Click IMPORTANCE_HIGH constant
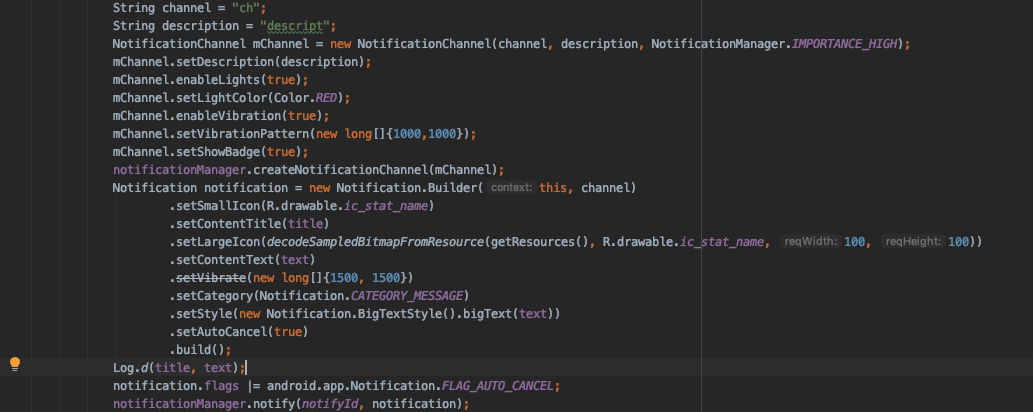This screenshot has width=1033, height=412. click(x=845, y=44)
